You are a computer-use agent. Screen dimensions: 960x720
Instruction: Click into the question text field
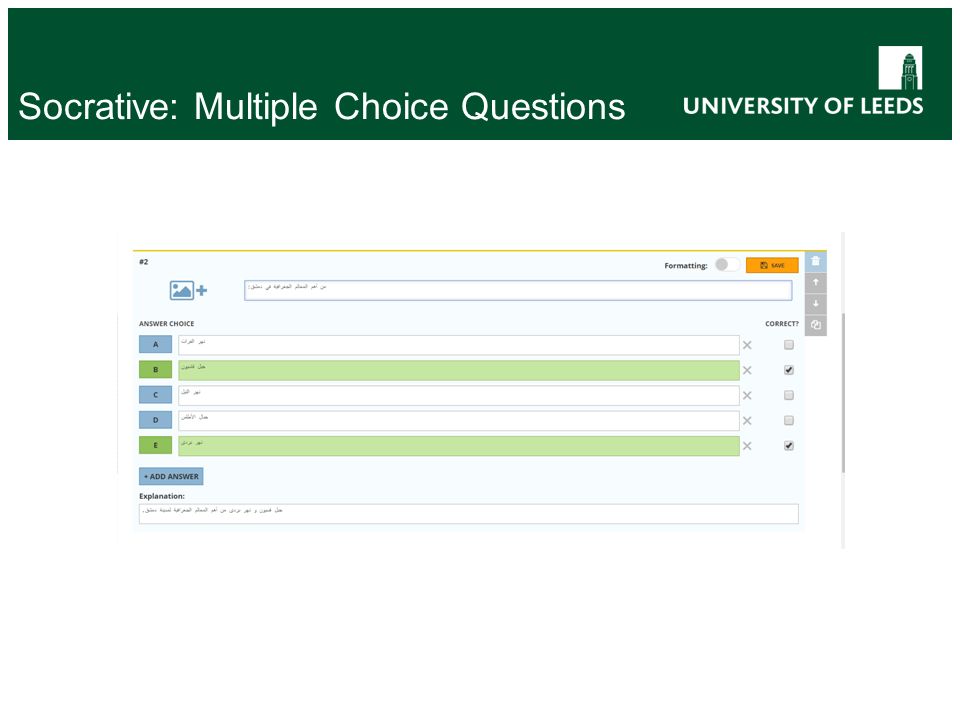point(518,290)
